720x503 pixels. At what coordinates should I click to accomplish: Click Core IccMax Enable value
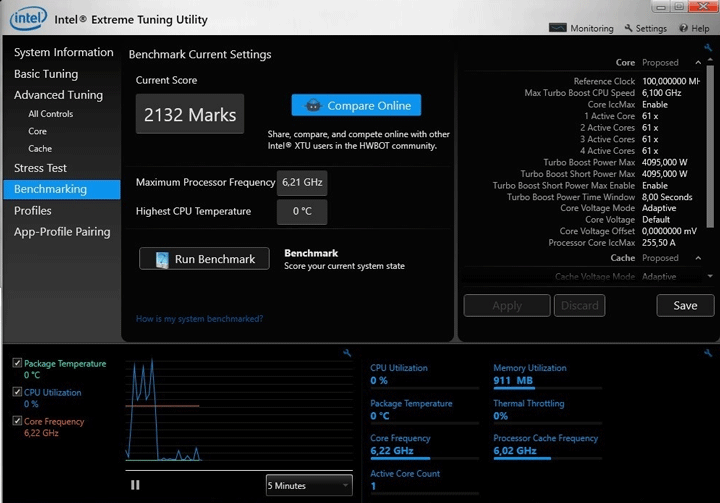click(x=655, y=105)
